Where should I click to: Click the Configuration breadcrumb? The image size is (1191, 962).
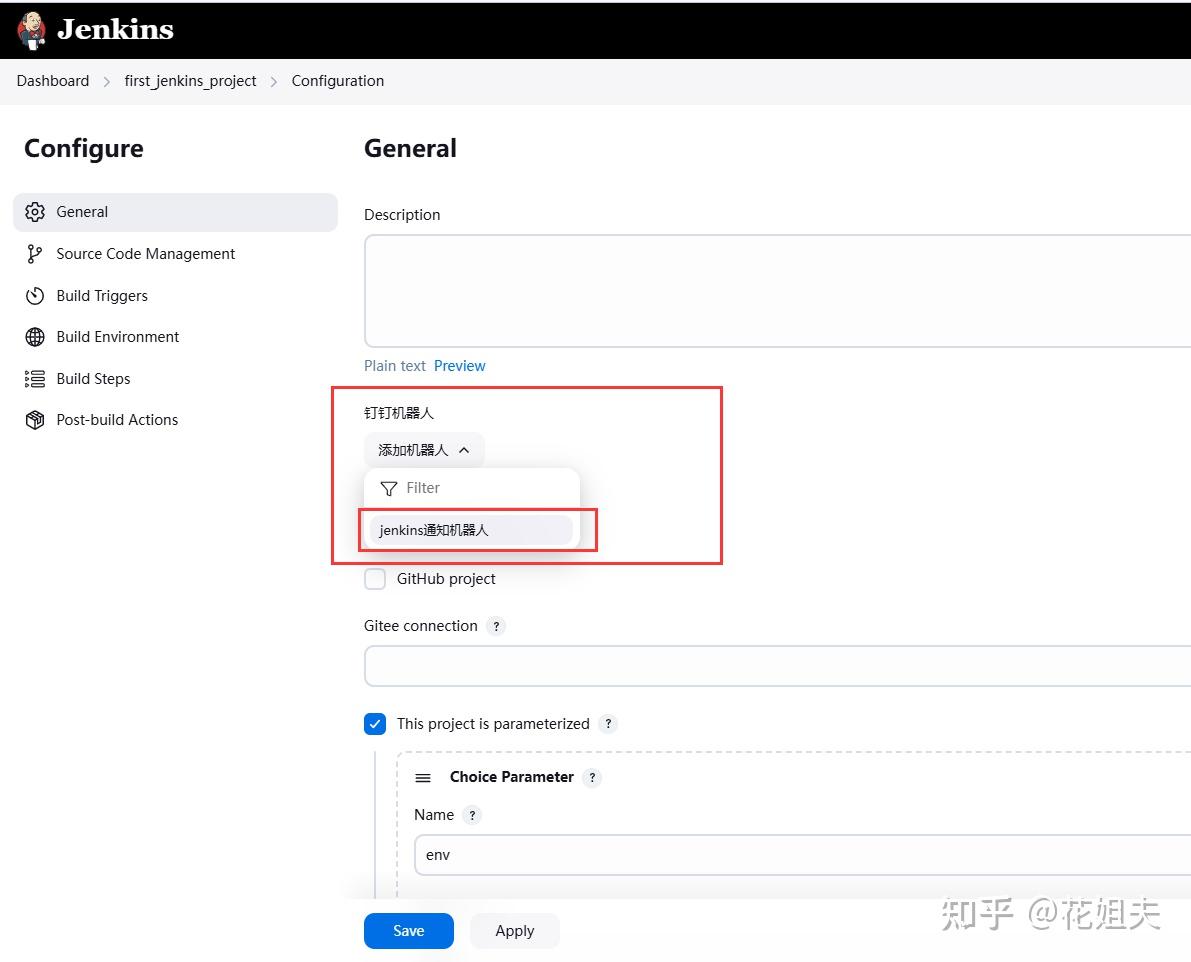(337, 80)
